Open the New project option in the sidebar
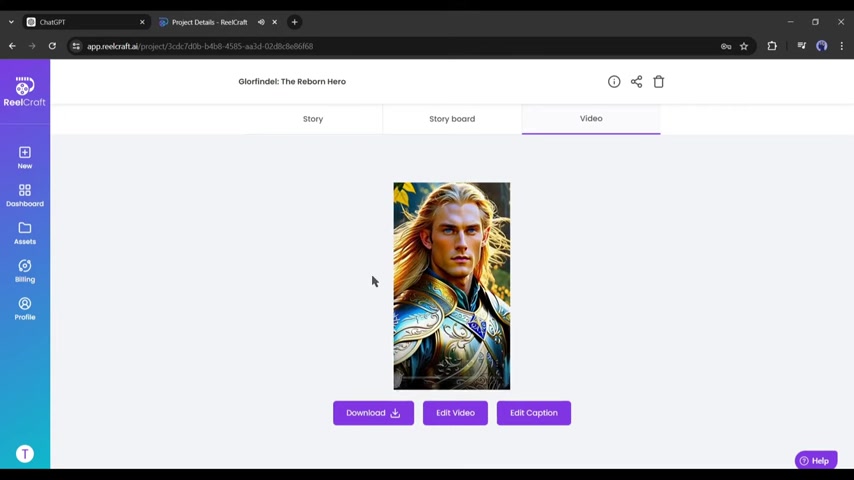This screenshot has height=480, width=854. (x=25, y=157)
